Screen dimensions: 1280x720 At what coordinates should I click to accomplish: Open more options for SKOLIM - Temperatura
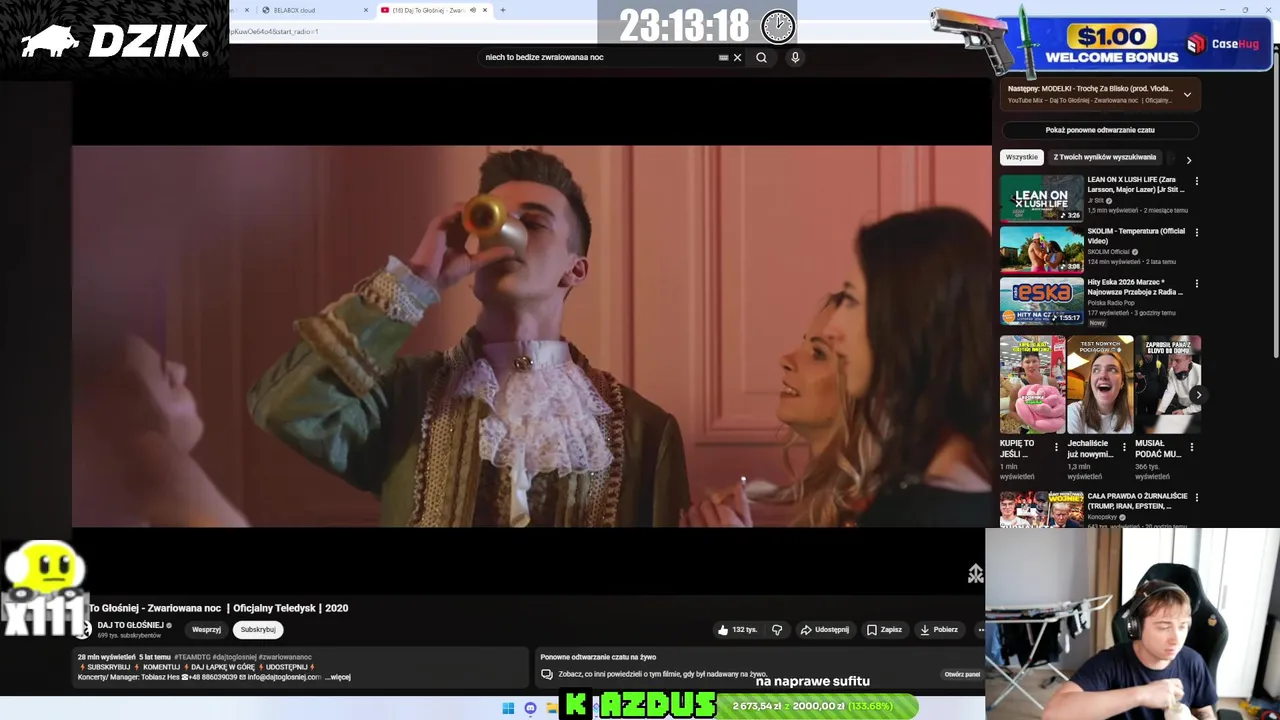1196,232
